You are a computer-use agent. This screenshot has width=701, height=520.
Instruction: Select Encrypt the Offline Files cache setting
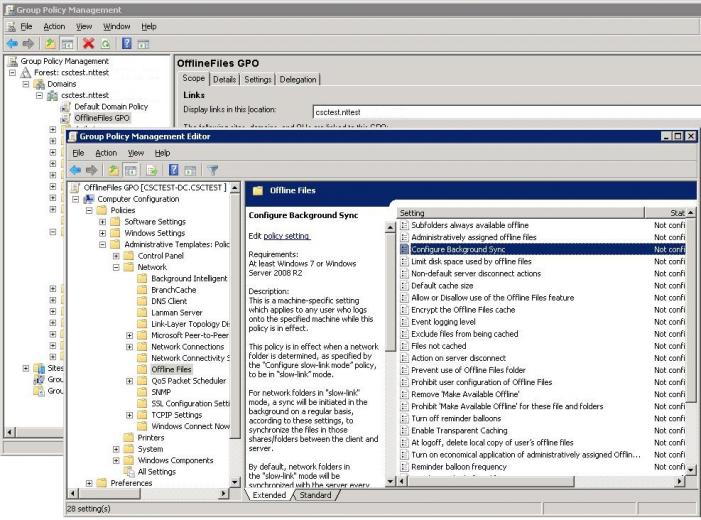tap(463, 309)
